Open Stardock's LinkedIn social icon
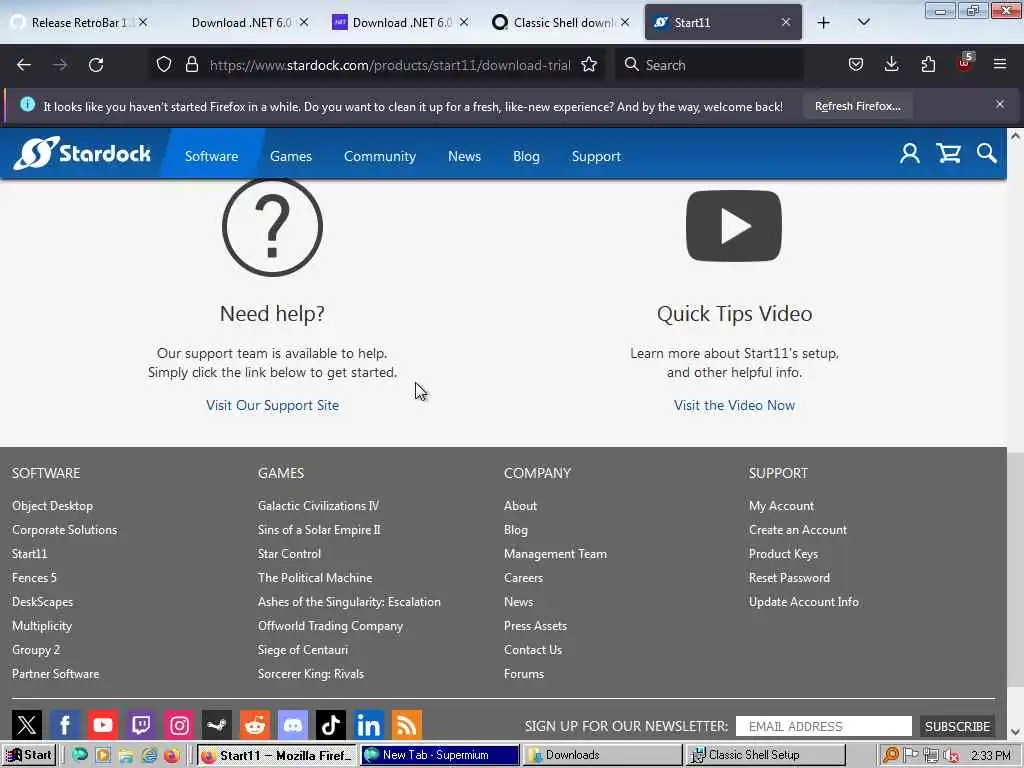Screen dimensions: 1024x768 368,725
